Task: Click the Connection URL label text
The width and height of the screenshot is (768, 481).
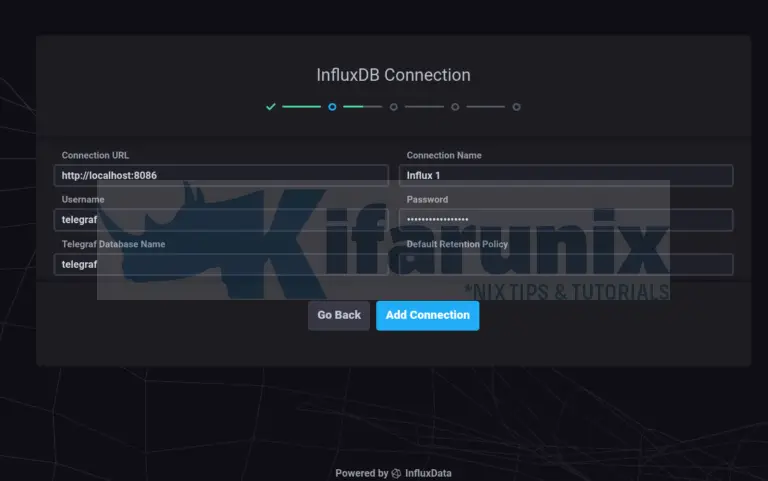Action: point(95,155)
